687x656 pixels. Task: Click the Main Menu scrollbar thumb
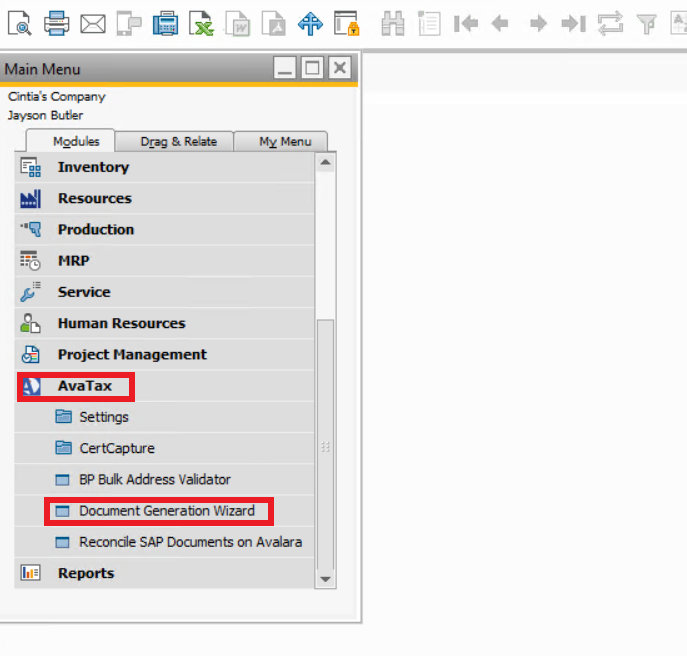click(325, 445)
